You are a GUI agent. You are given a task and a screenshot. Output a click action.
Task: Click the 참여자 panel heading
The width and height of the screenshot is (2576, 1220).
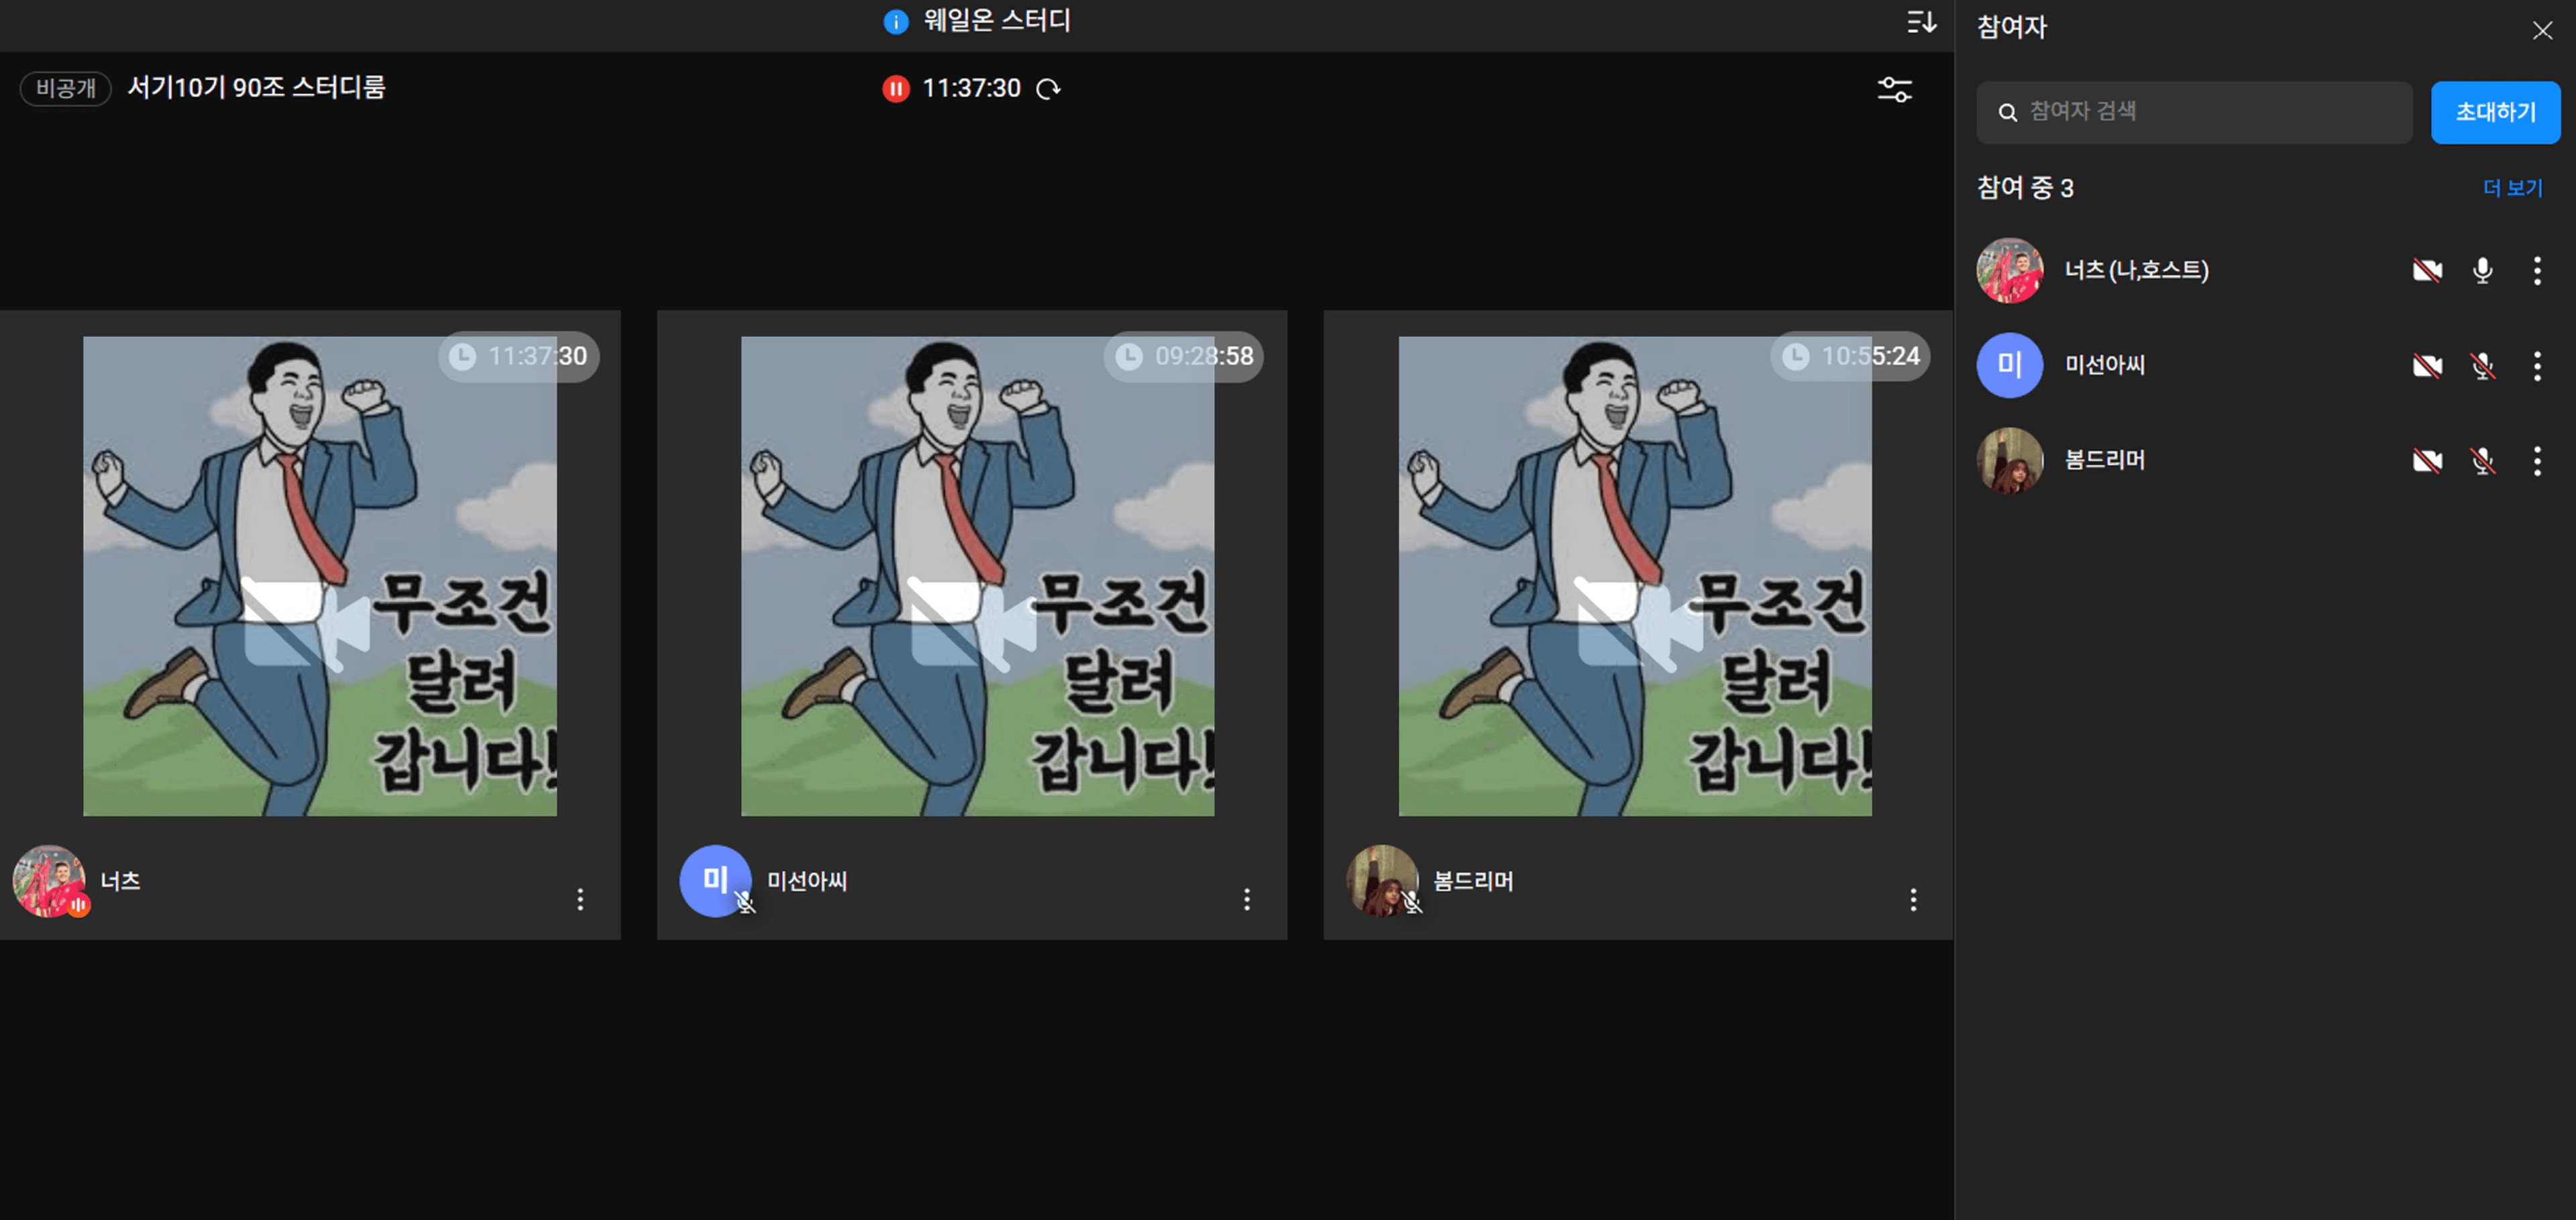point(2012,28)
